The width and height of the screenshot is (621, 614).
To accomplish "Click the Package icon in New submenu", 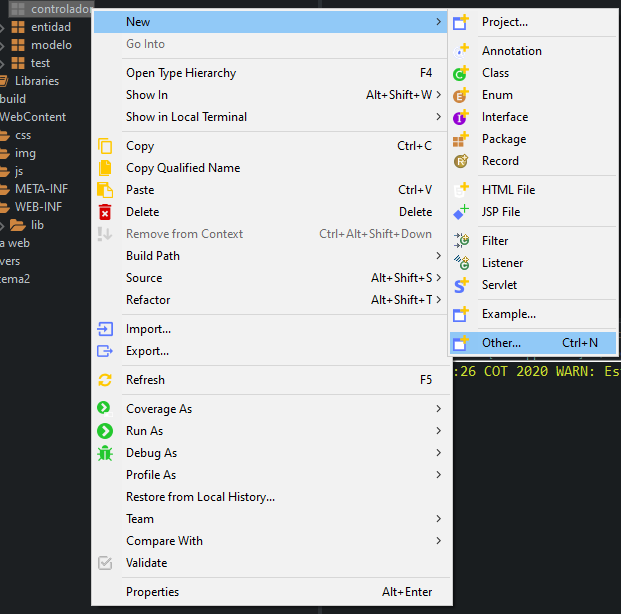I will tap(461, 139).
